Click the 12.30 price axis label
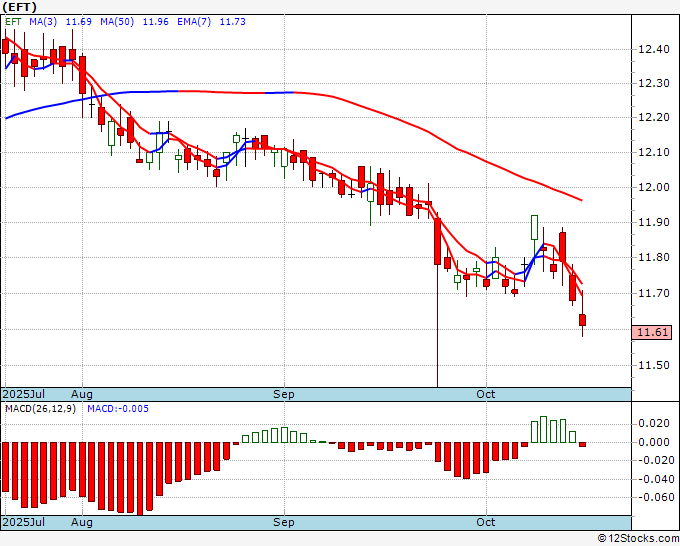 point(654,83)
